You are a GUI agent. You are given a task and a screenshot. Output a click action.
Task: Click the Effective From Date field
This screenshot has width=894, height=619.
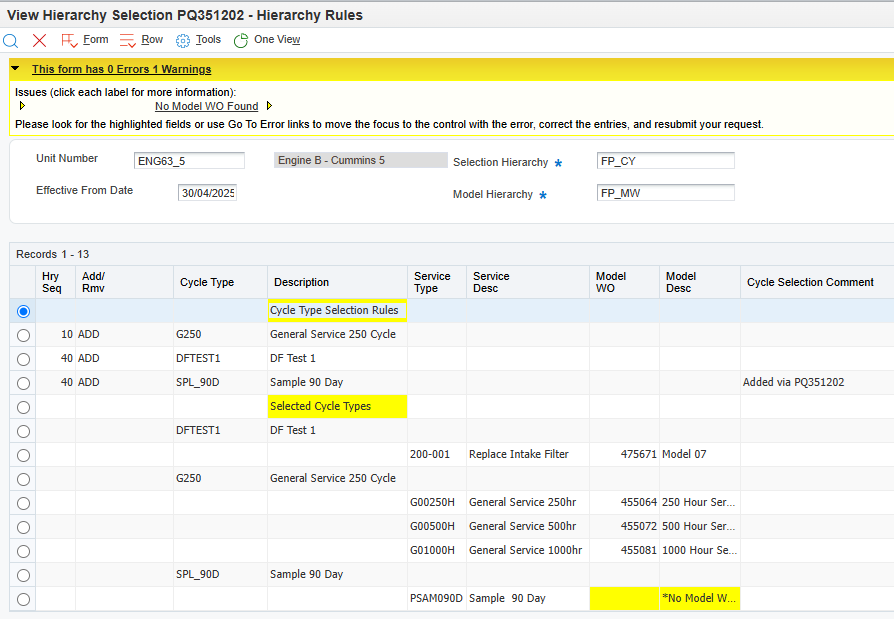207,193
